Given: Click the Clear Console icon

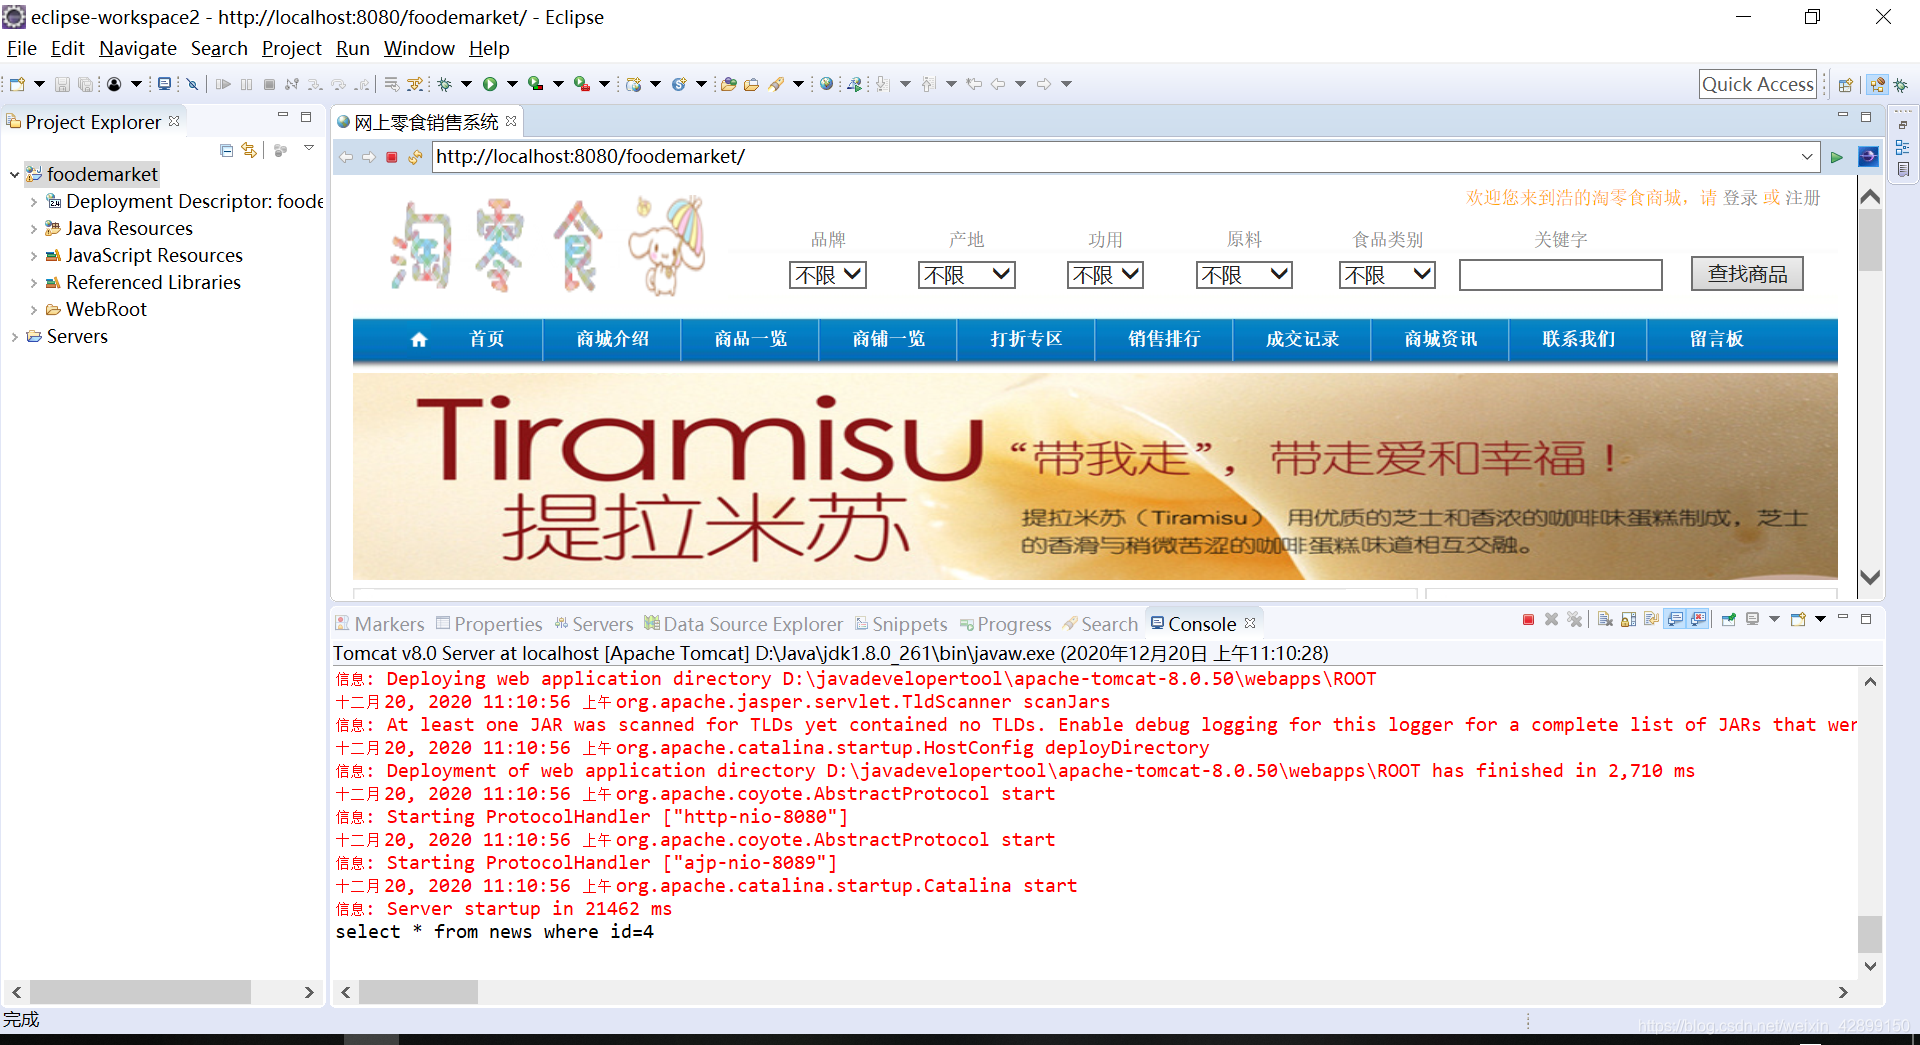Looking at the screenshot, I should click(1605, 620).
